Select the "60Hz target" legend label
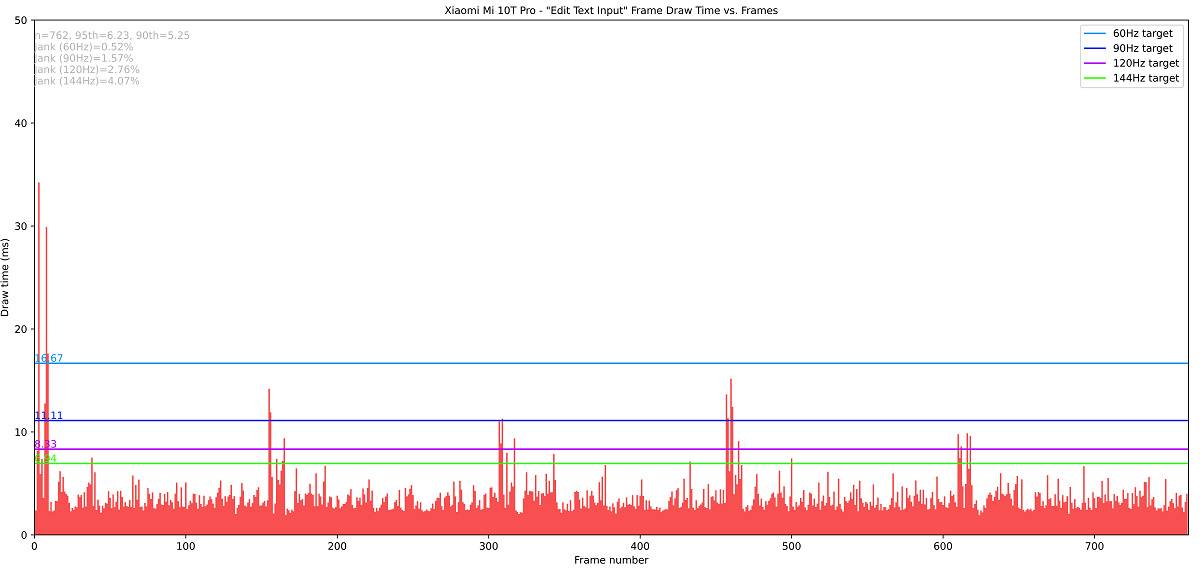 tap(1142, 33)
